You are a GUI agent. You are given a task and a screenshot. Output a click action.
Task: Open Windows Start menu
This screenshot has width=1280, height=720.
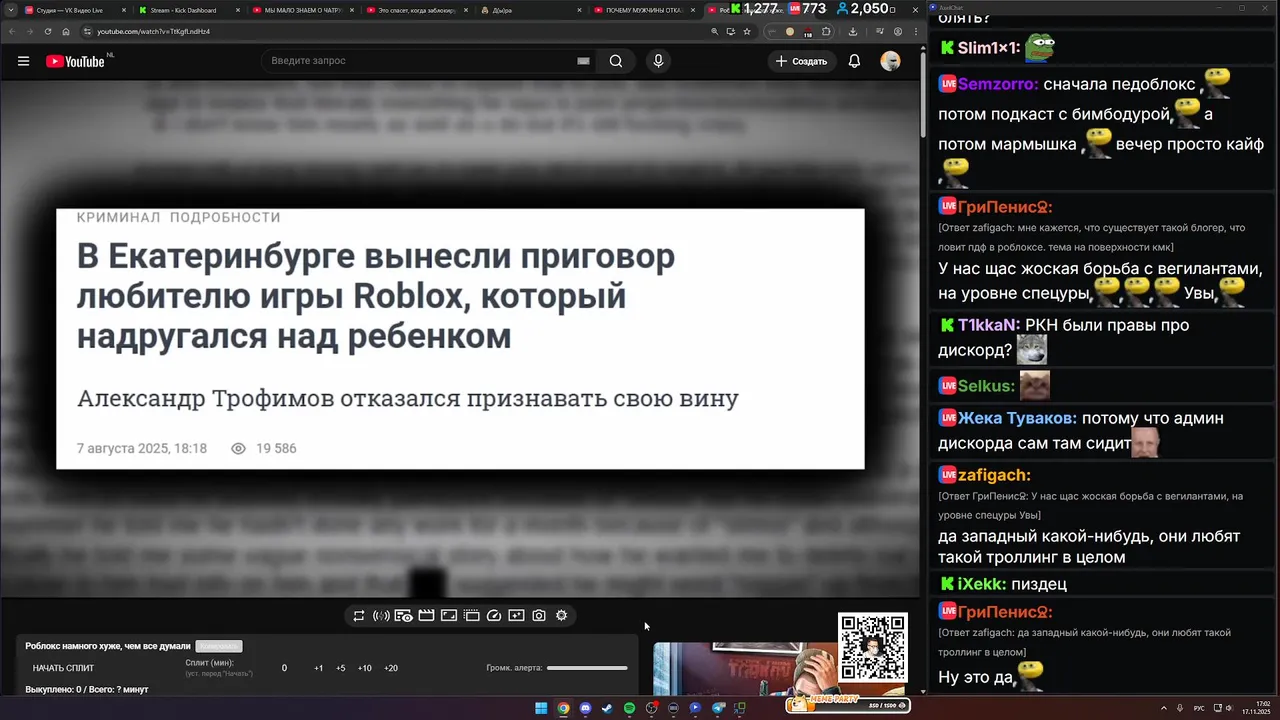coord(541,708)
